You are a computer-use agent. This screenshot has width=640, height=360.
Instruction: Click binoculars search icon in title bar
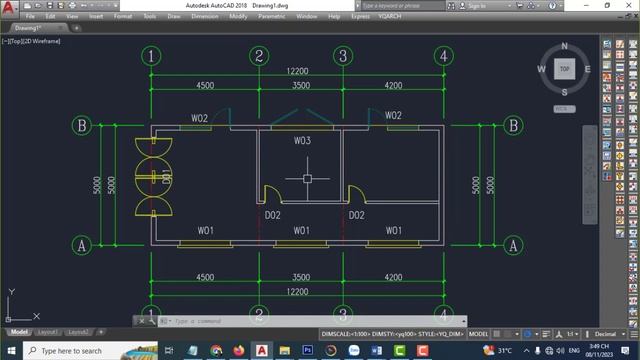pyautogui.click(x=451, y=6)
